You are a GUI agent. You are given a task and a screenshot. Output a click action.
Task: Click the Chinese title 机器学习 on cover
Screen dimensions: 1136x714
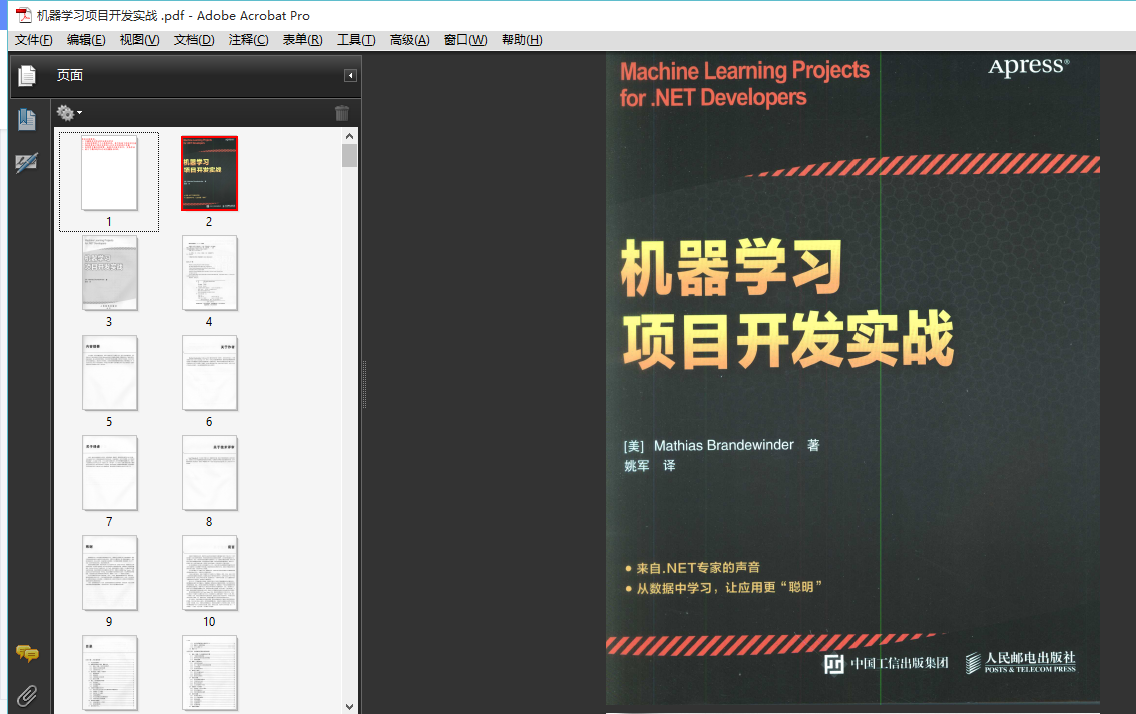(731, 267)
